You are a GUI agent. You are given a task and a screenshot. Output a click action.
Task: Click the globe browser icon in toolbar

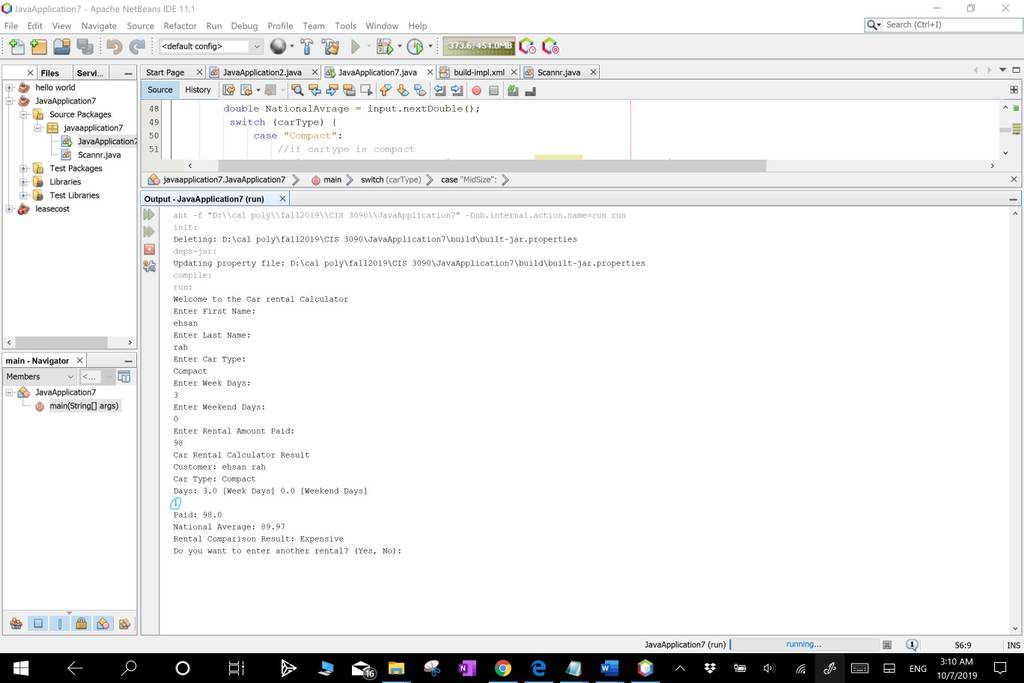tap(278, 46)
